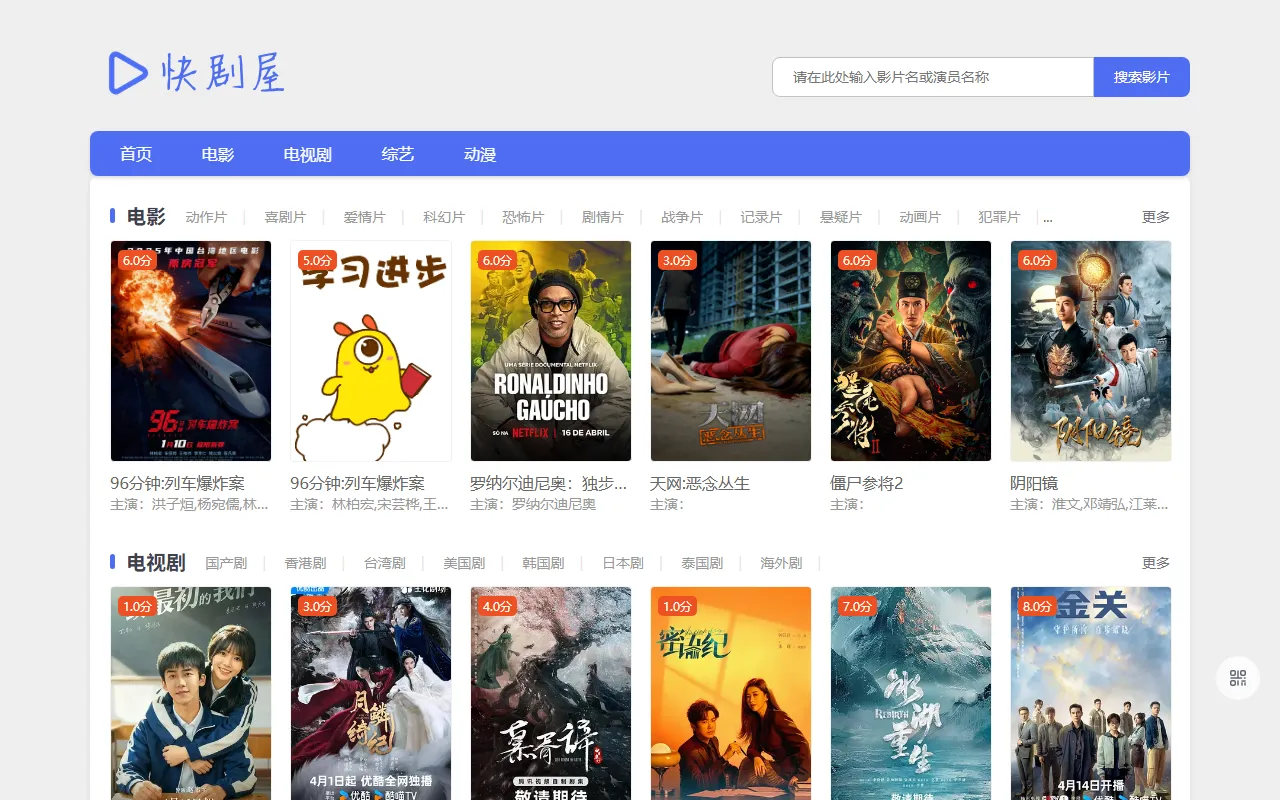
Task: Open the 国产剧 TV category
Action: pyautogui.click(x=226, y=563)
